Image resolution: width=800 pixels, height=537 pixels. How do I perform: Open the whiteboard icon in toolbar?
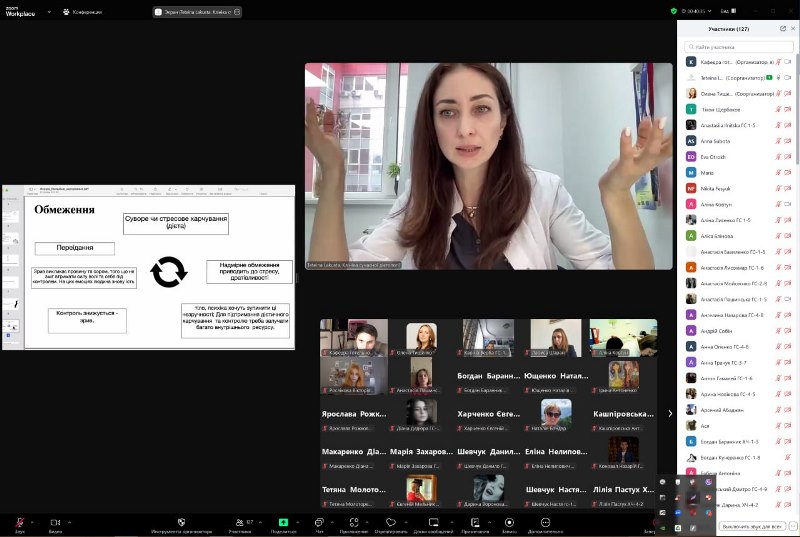point(433,522)
